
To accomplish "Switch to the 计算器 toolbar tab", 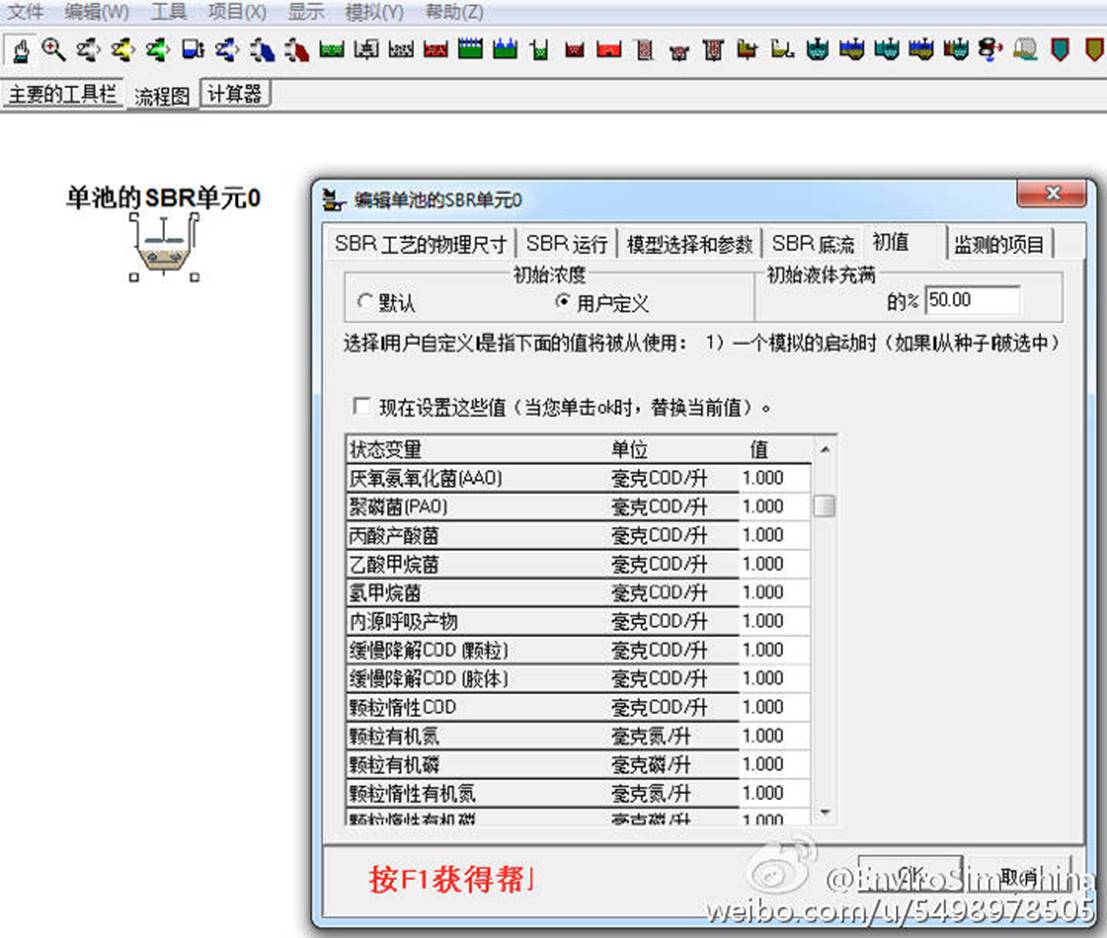I will (235, 94).
